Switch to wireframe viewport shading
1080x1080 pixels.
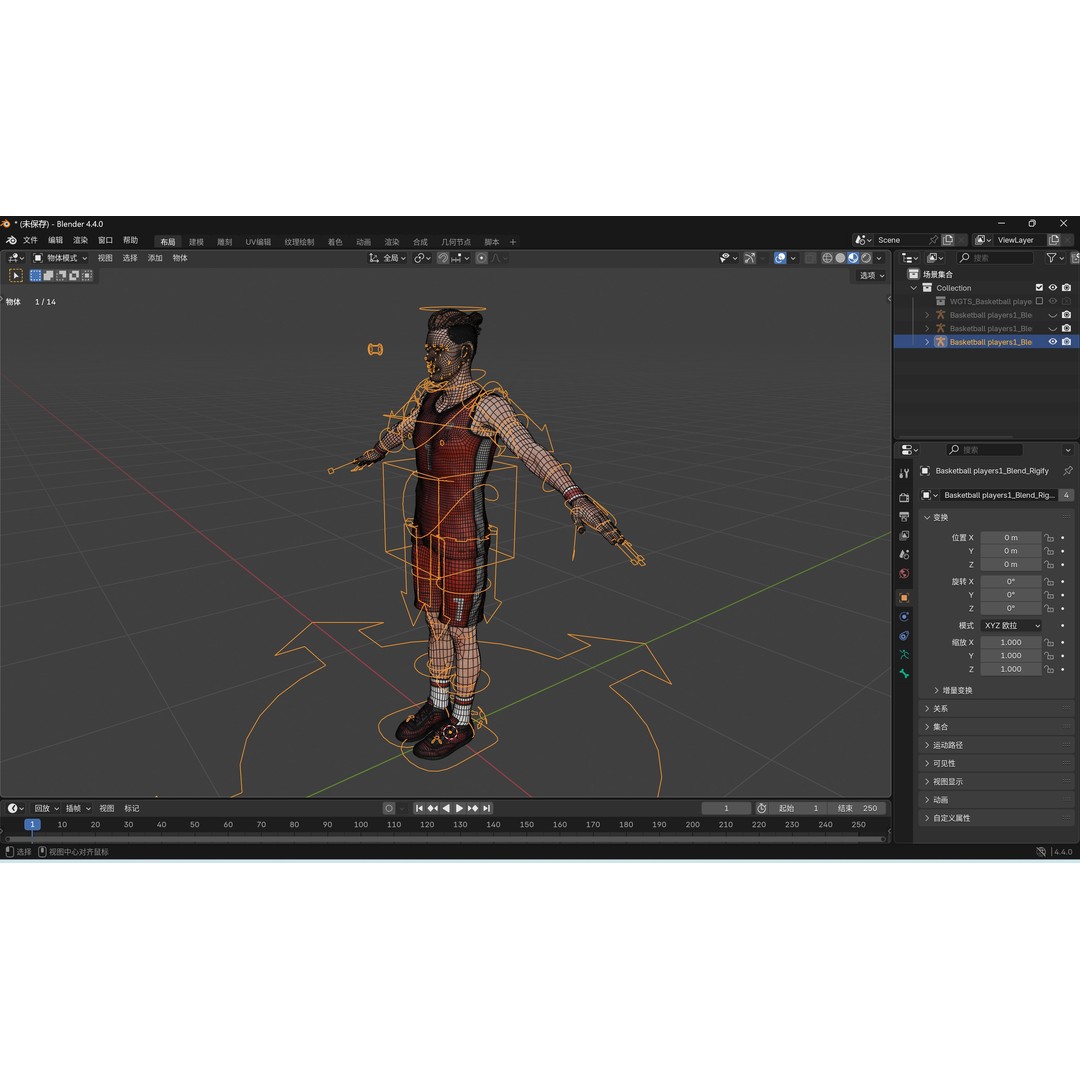pos(827,258)
